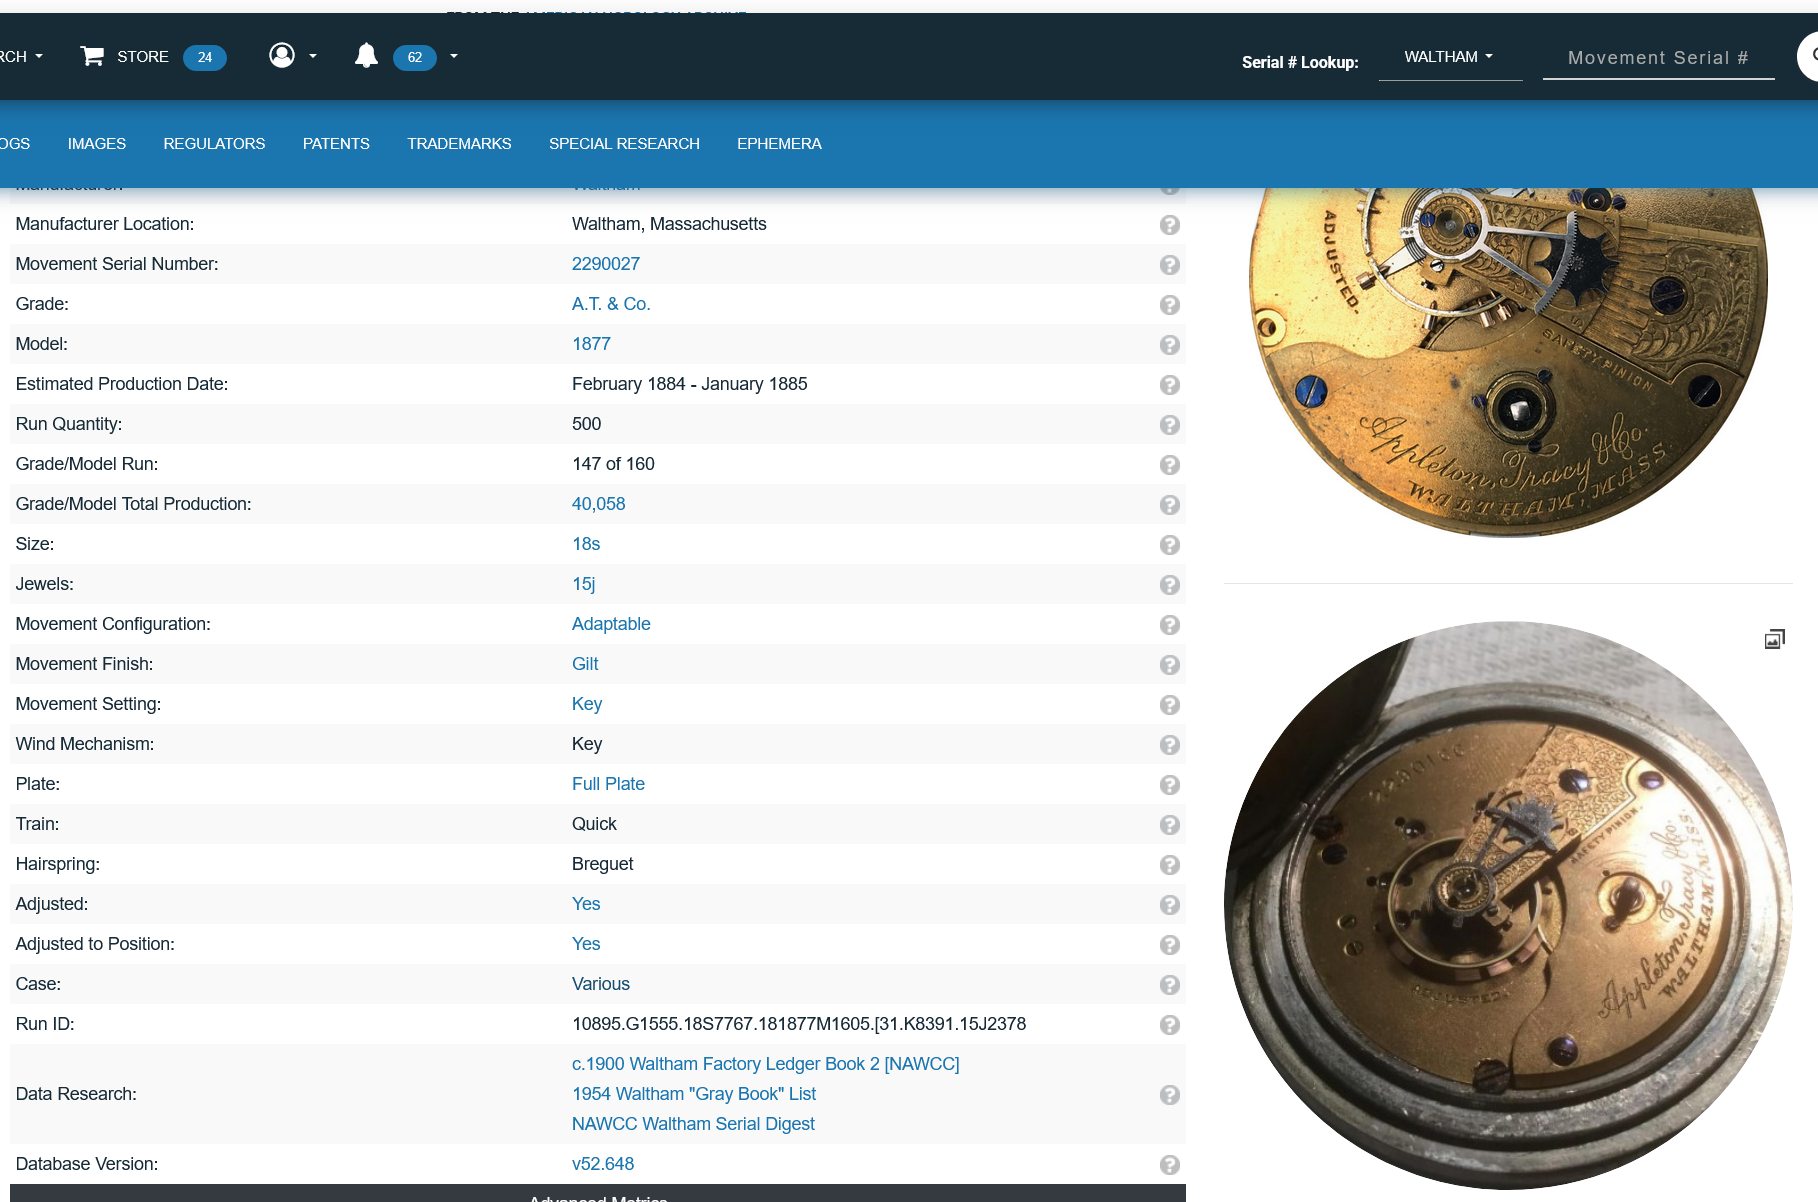Image resolution: width=1818 pixels, height=1202 pixels.
Task: Click the help icon for Size row
Action: click(x=1170, y=545)
